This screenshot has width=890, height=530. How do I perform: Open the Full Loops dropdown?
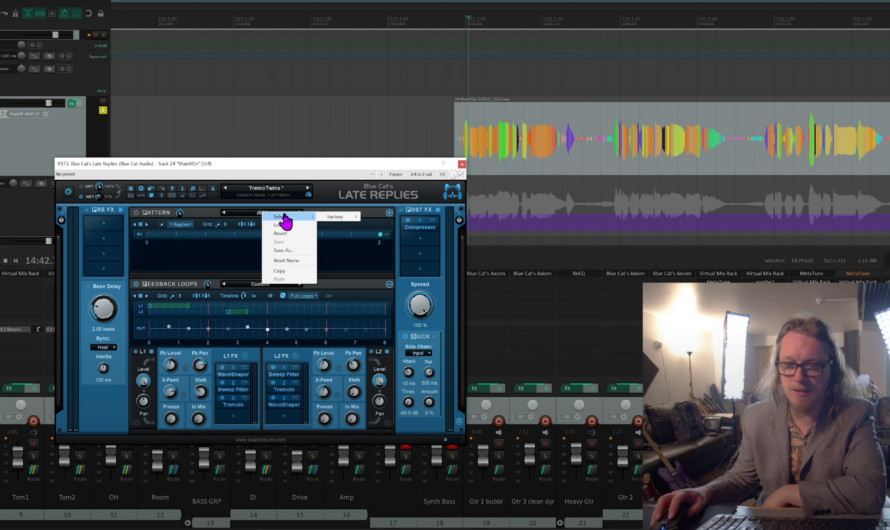304,296
